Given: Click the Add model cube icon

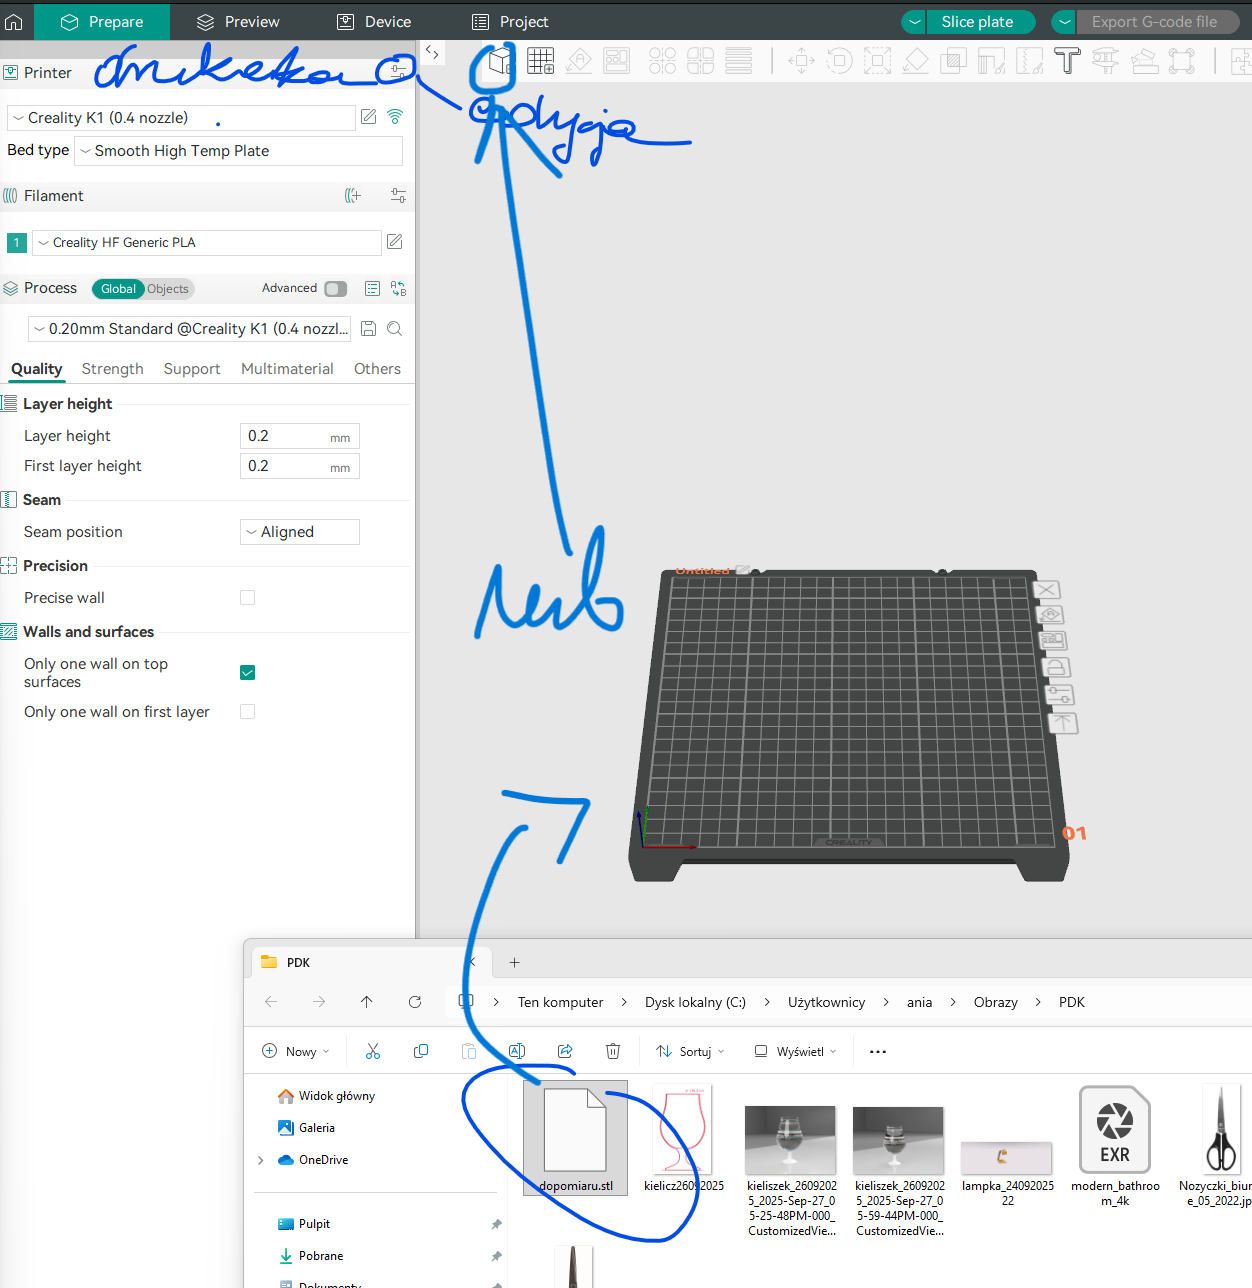Looking at the screenshot, I should (500, 62).
